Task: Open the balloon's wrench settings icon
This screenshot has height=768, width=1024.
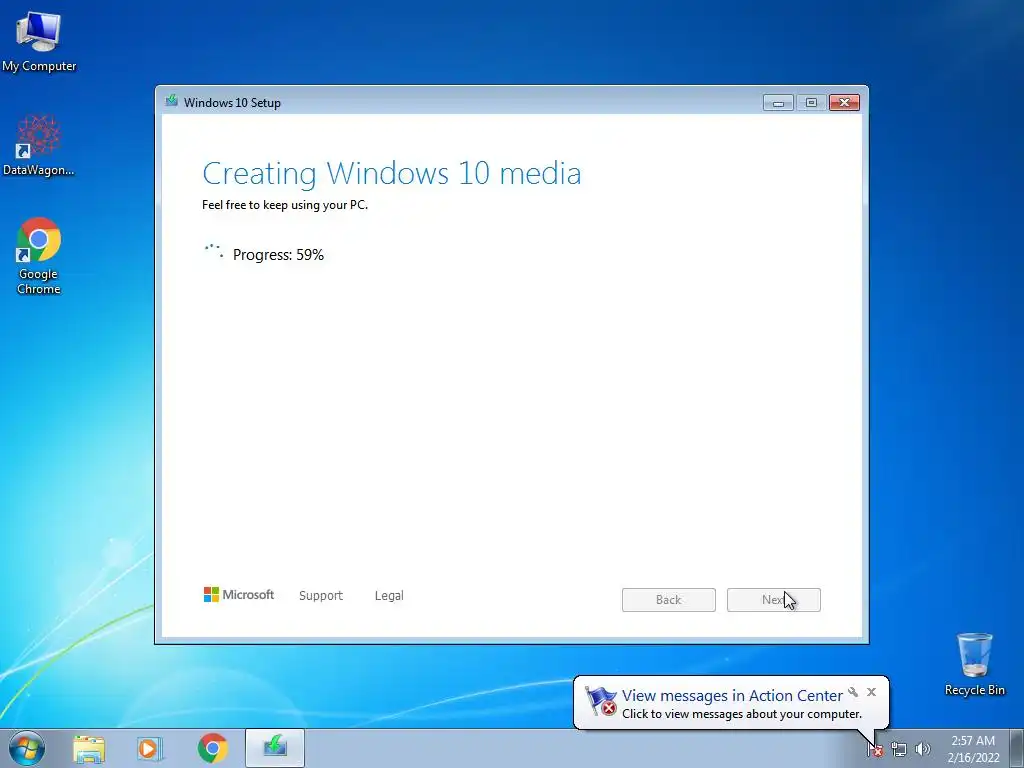Action: click(853, 692)
